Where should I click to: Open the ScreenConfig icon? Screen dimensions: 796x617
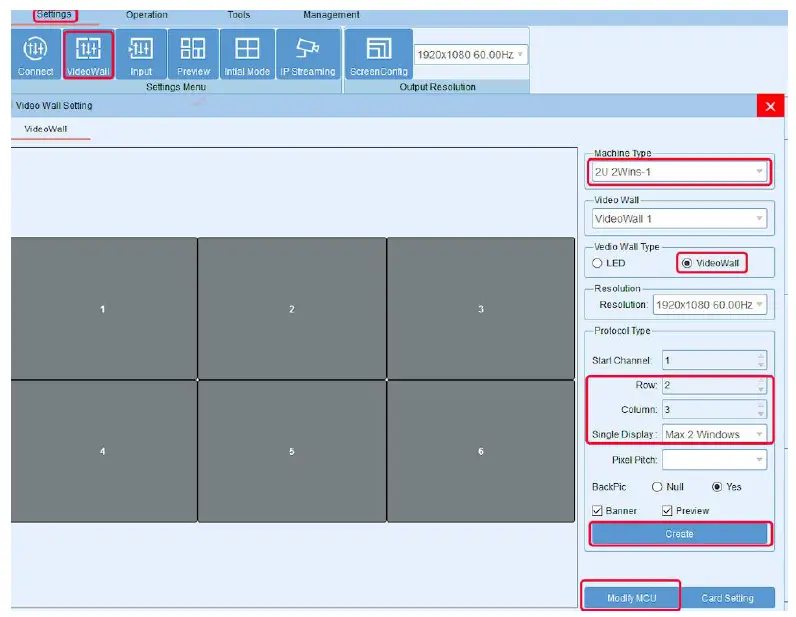pos(379,54)
